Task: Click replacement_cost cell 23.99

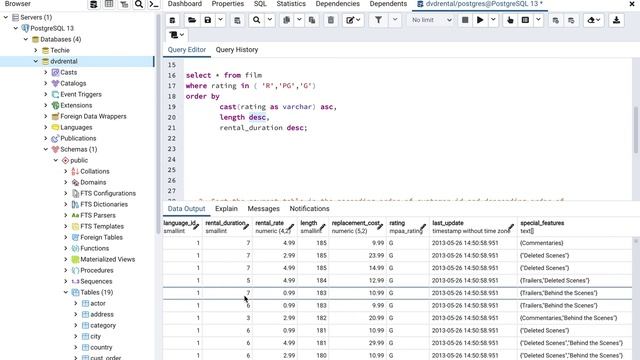Action: (x=358, y=256)
